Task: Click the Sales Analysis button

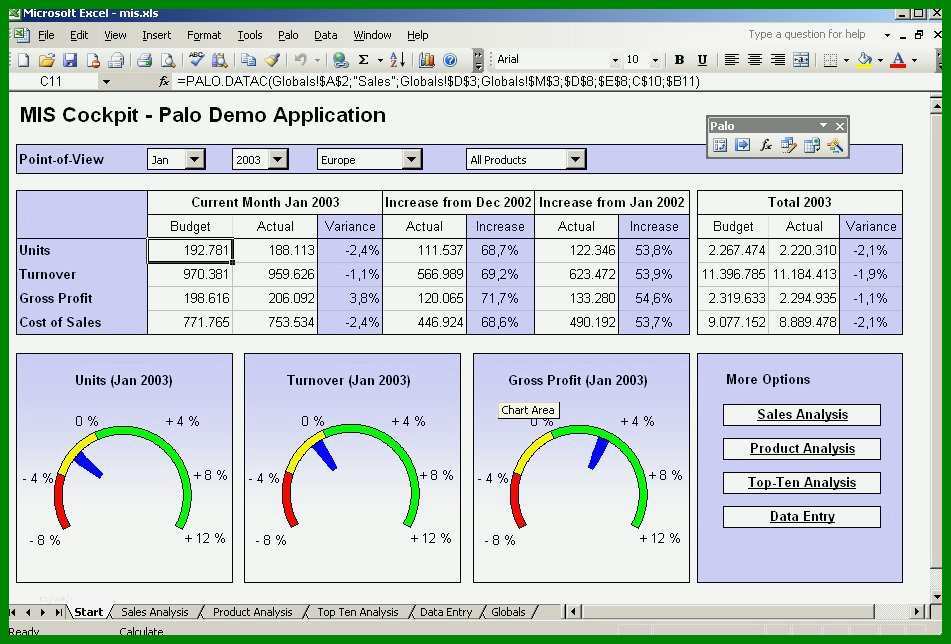Action: tap(802, 415)
